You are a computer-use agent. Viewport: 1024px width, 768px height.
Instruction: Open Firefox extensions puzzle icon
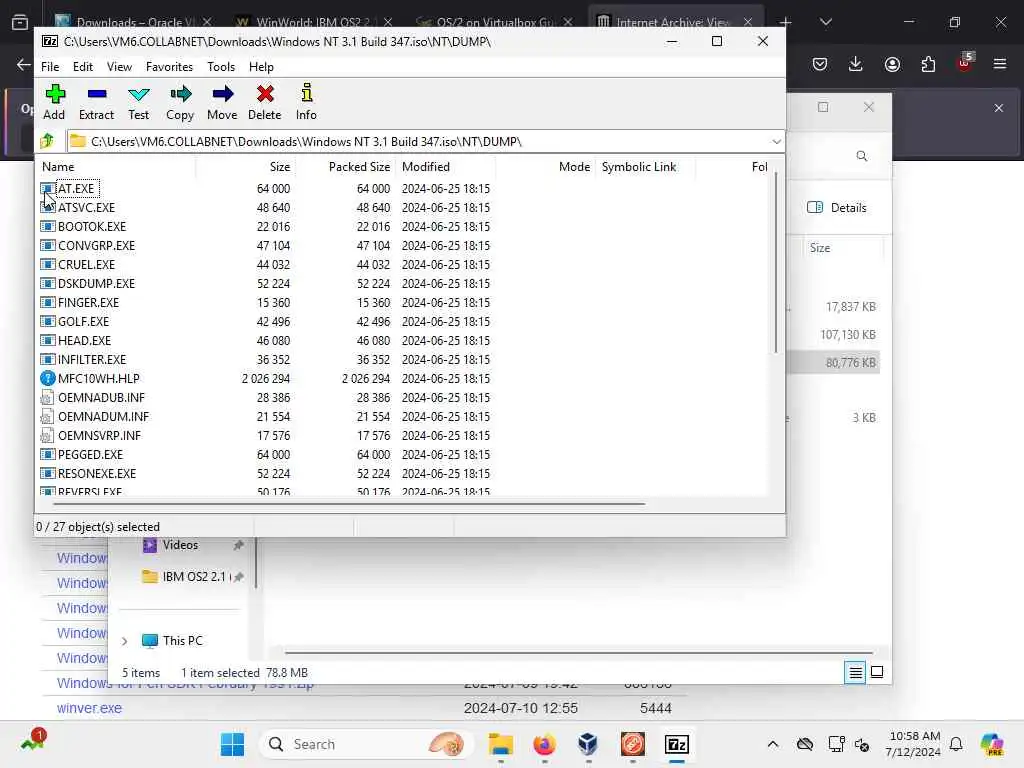(928, 64)
